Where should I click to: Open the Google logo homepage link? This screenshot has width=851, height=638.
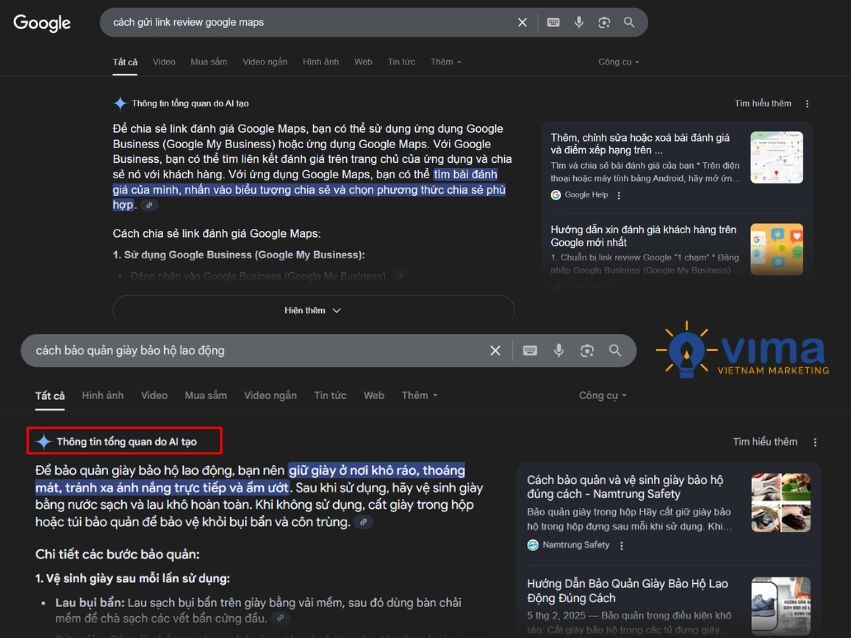42,23
